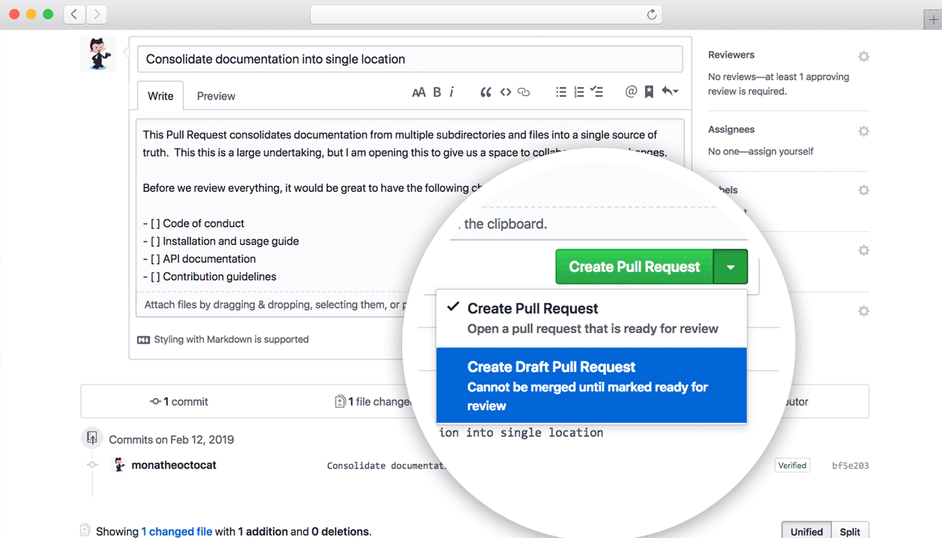Image resolution: width=942 pixels, height=538 pixels.
Task: Click the user avatar next to the title
Action: (x=98, y=54)
